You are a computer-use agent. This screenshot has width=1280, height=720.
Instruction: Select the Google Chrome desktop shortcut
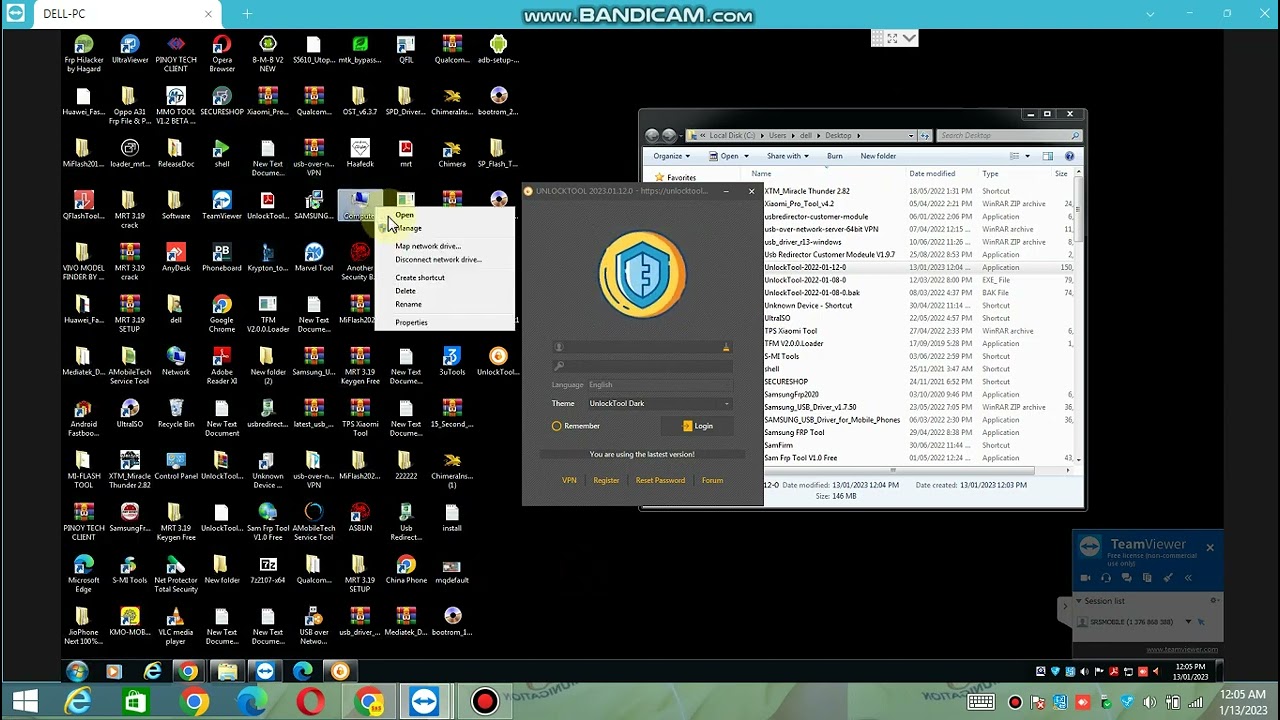222,314
